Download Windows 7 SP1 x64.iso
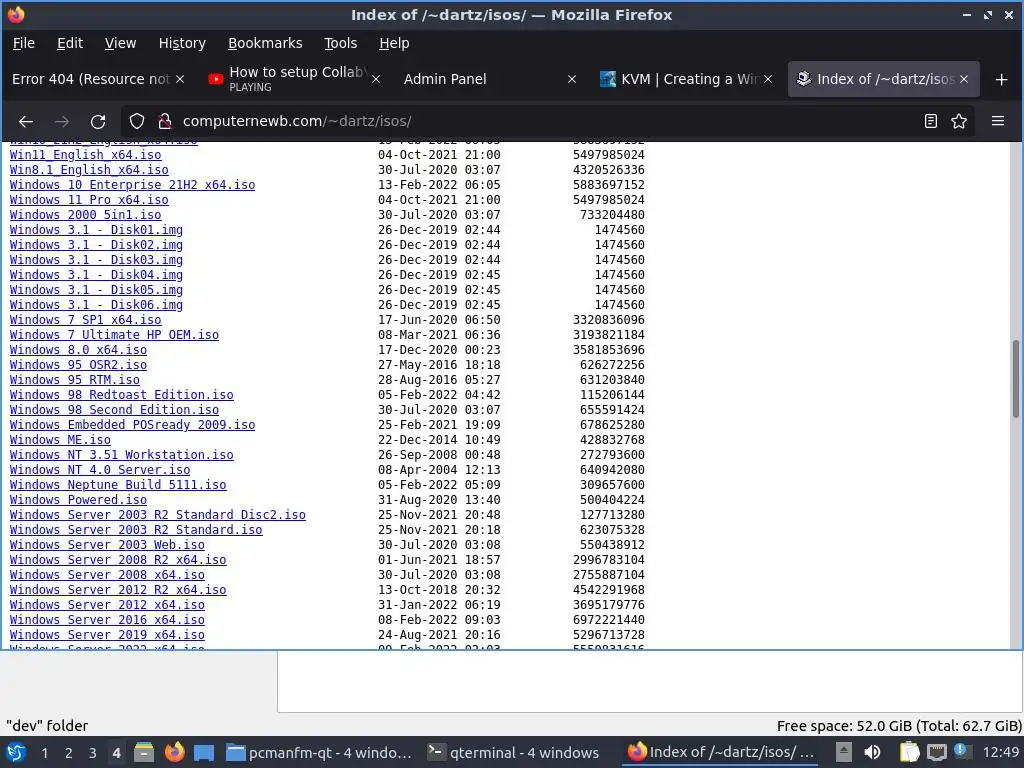Viewport: 1024px width, 768px height. tap(86, 320)
